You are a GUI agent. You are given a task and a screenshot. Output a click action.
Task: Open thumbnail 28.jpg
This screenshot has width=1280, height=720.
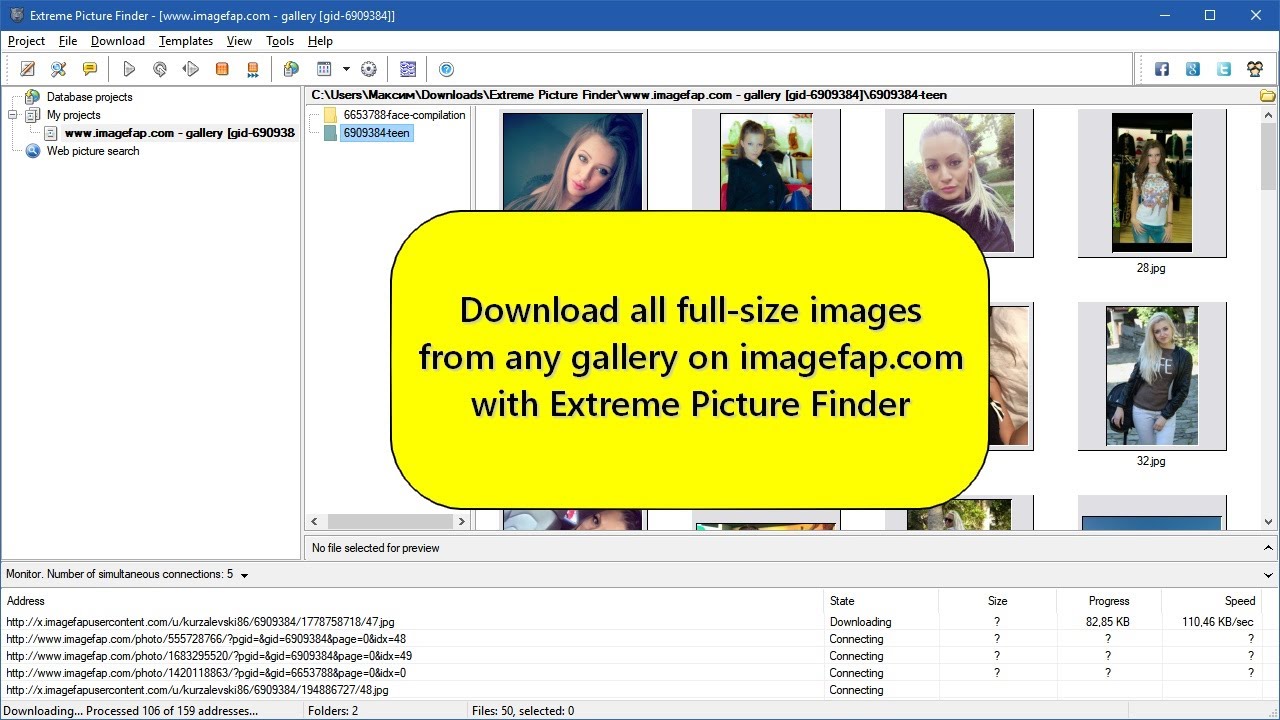[1151, 182]
